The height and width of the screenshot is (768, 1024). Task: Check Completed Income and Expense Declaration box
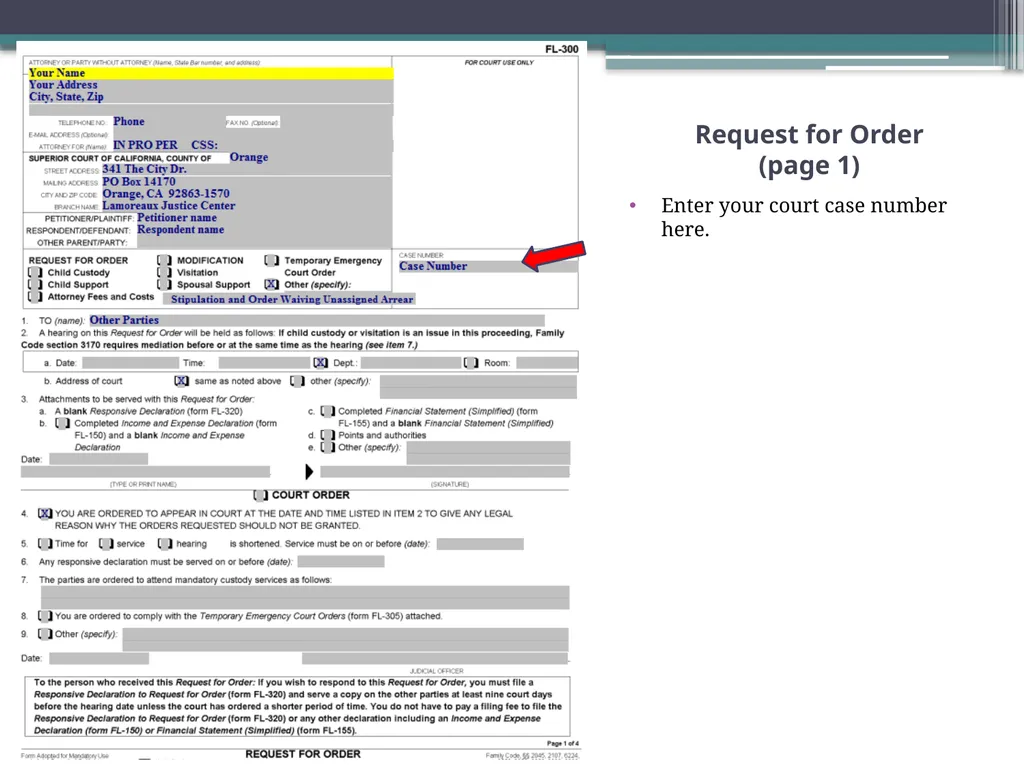[x=62, y=423]
